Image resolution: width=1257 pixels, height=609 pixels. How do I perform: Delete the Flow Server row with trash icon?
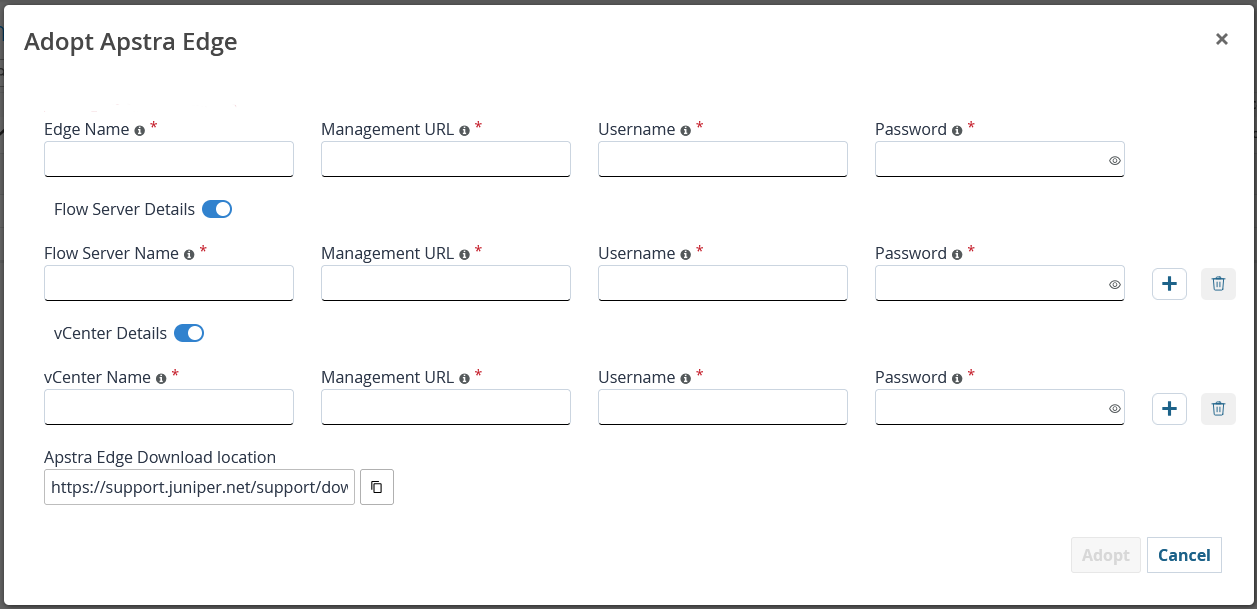tap(1218, 284)
